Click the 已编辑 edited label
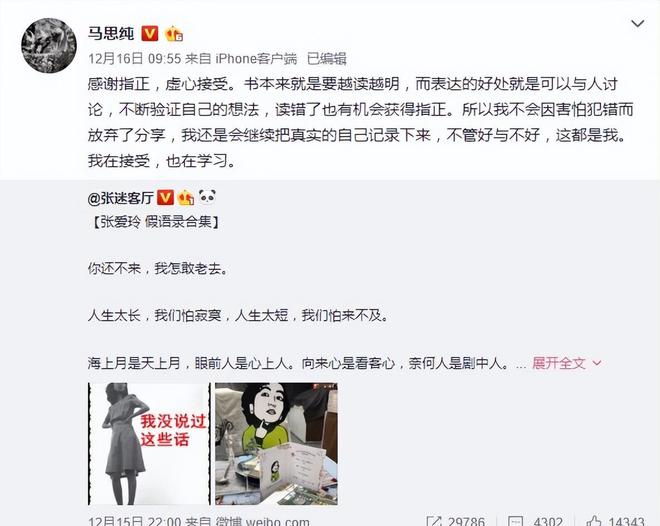This screenshot has height=526, width=660. tap(327, 58)
